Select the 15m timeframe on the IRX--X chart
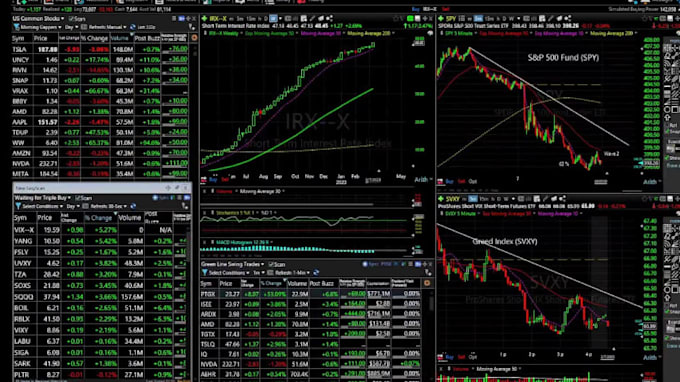Viewport: 680px width, 382px height. tap(251, 19)
